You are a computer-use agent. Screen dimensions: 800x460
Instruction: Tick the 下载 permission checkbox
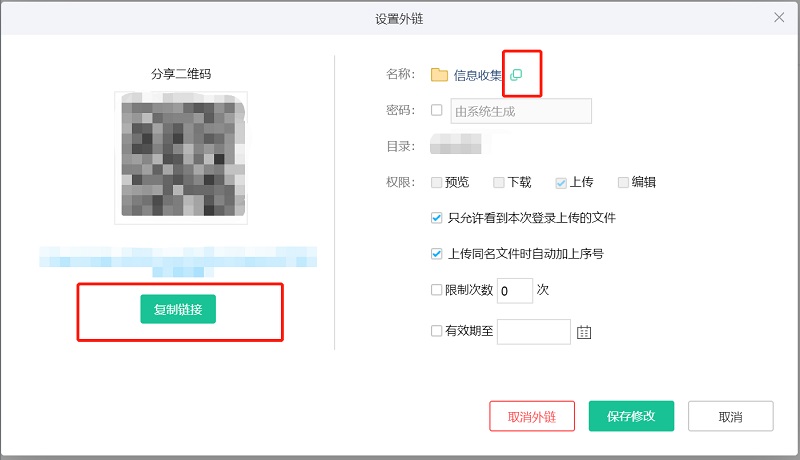click(498, 183)
